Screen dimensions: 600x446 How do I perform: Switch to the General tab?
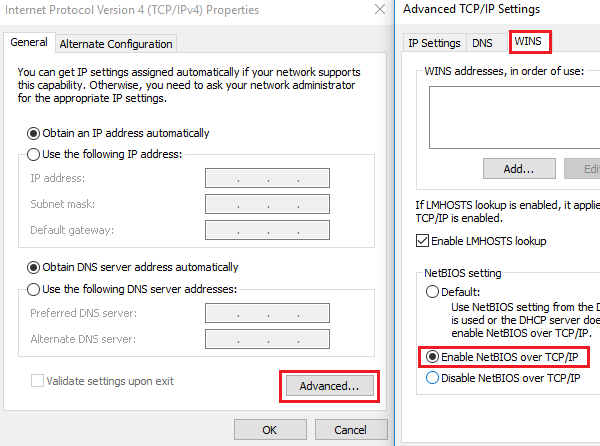coord(29,42)
